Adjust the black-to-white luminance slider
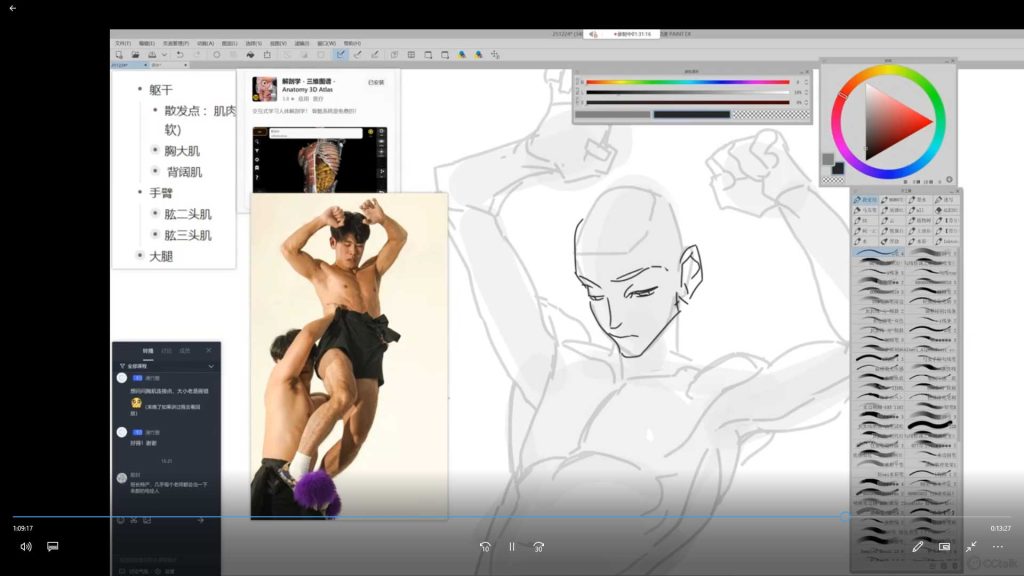This screenshot has width=1024, height=576. pos(688,92)
